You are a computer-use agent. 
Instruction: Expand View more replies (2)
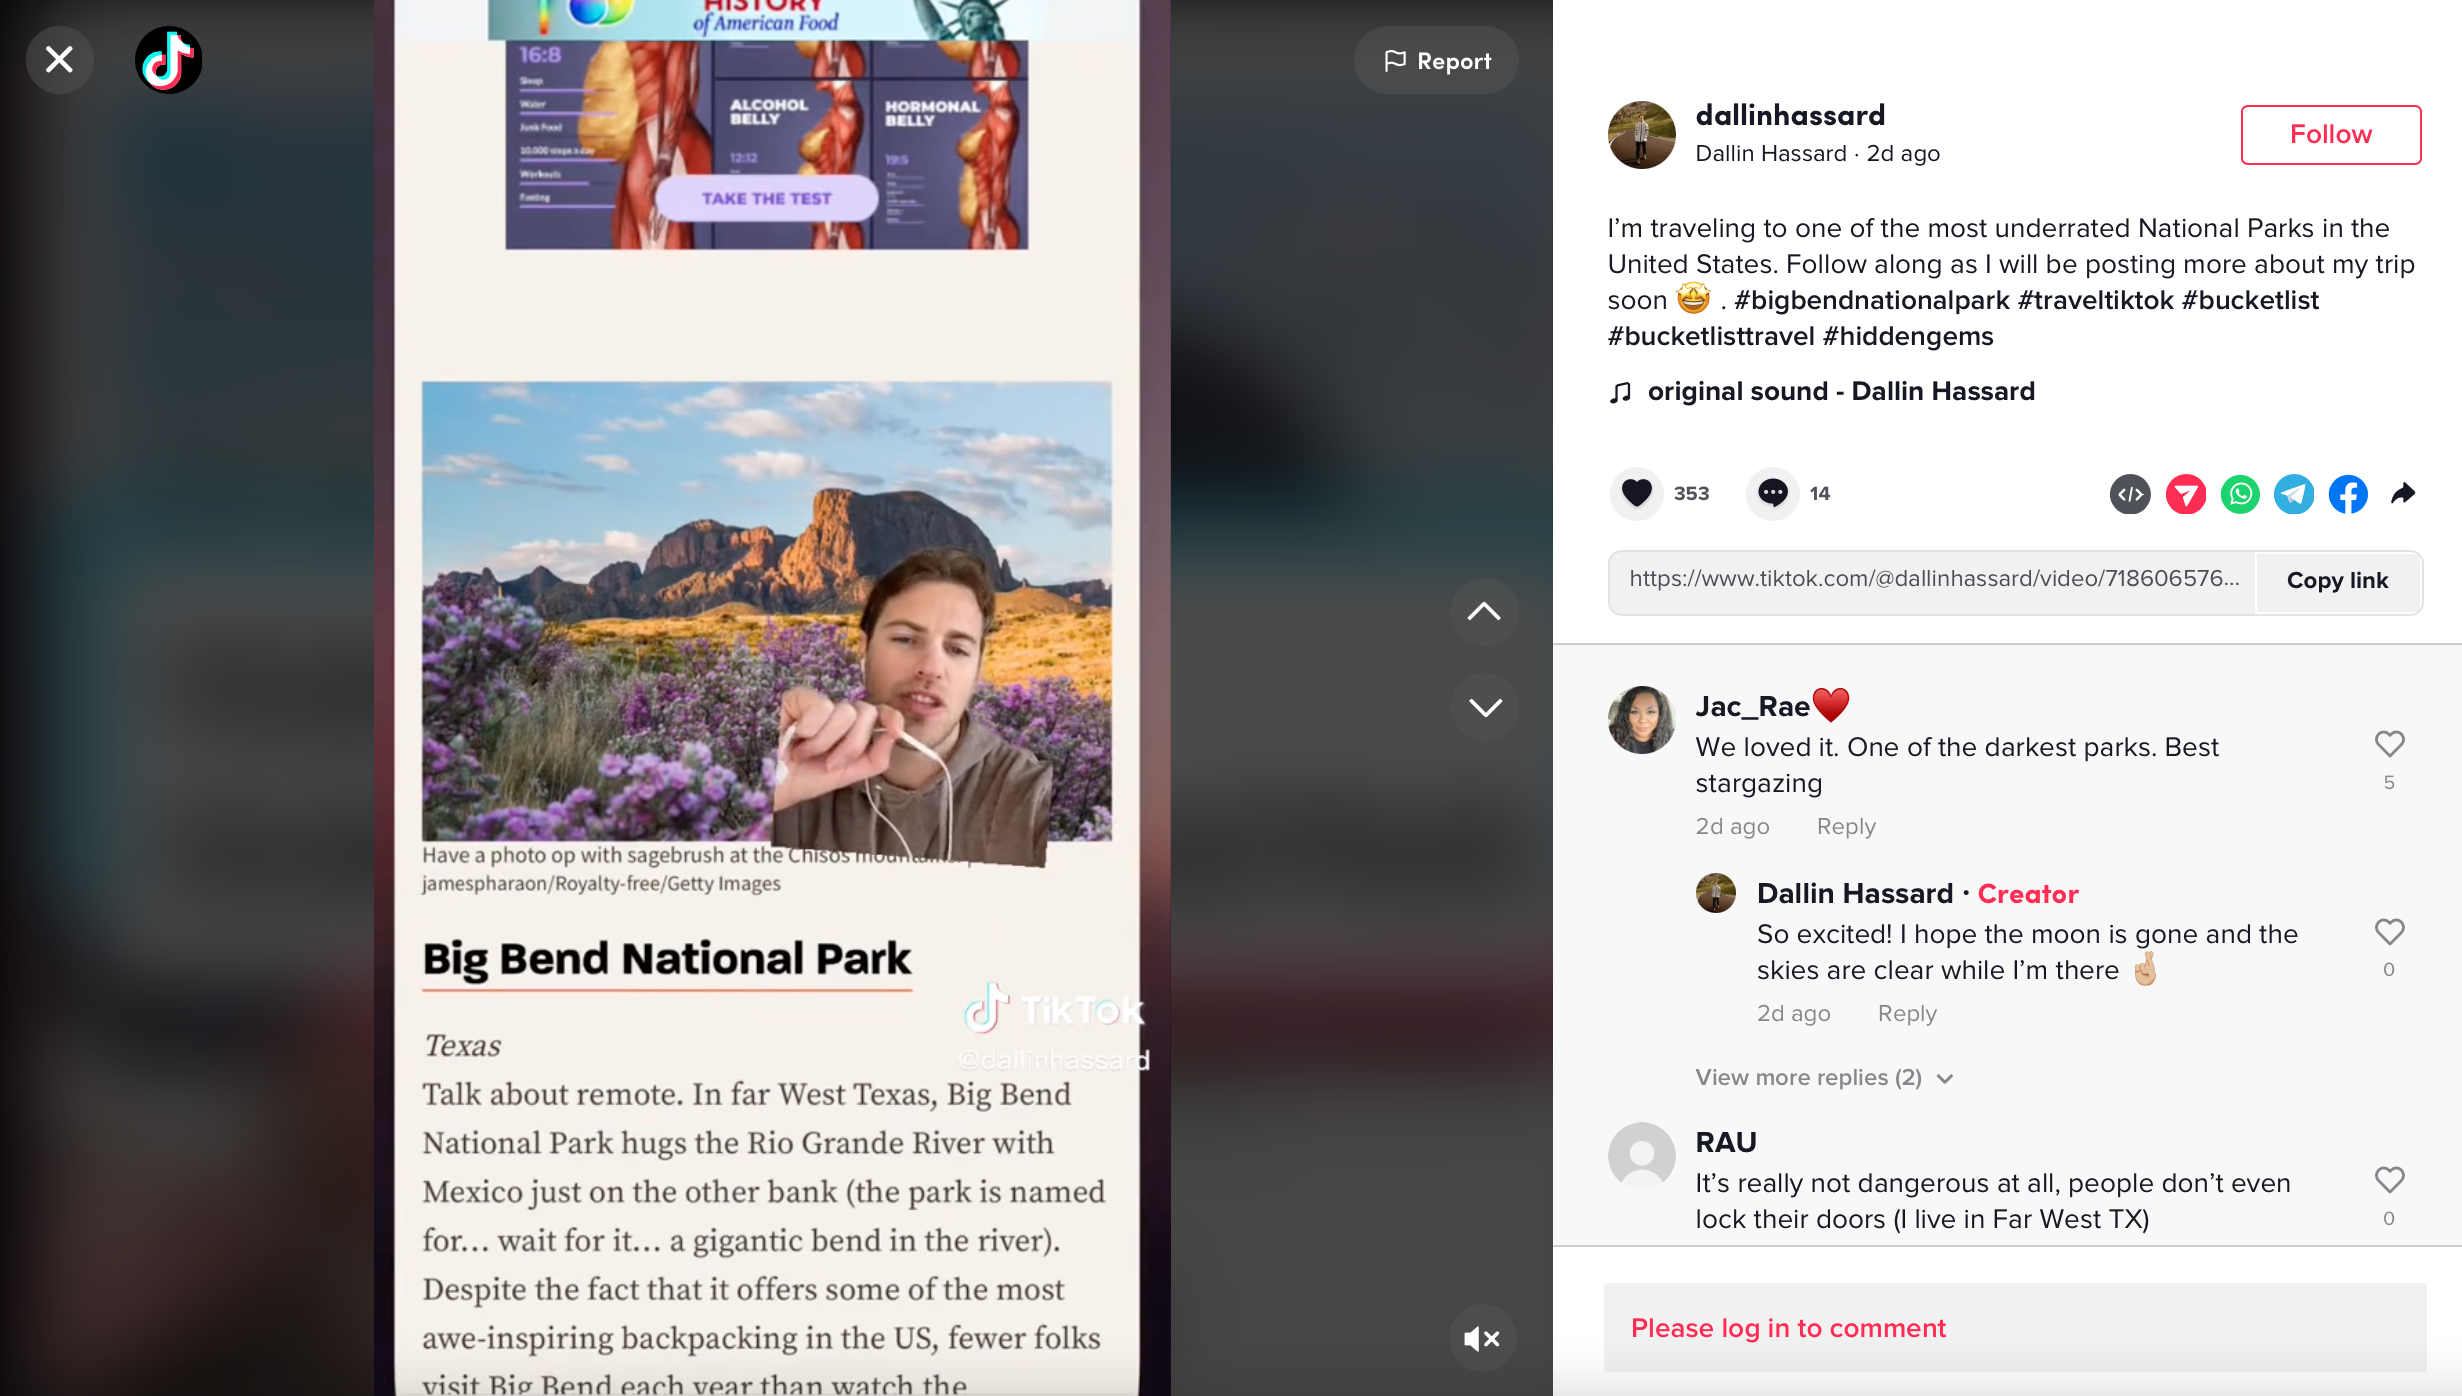point(1824,1077)
